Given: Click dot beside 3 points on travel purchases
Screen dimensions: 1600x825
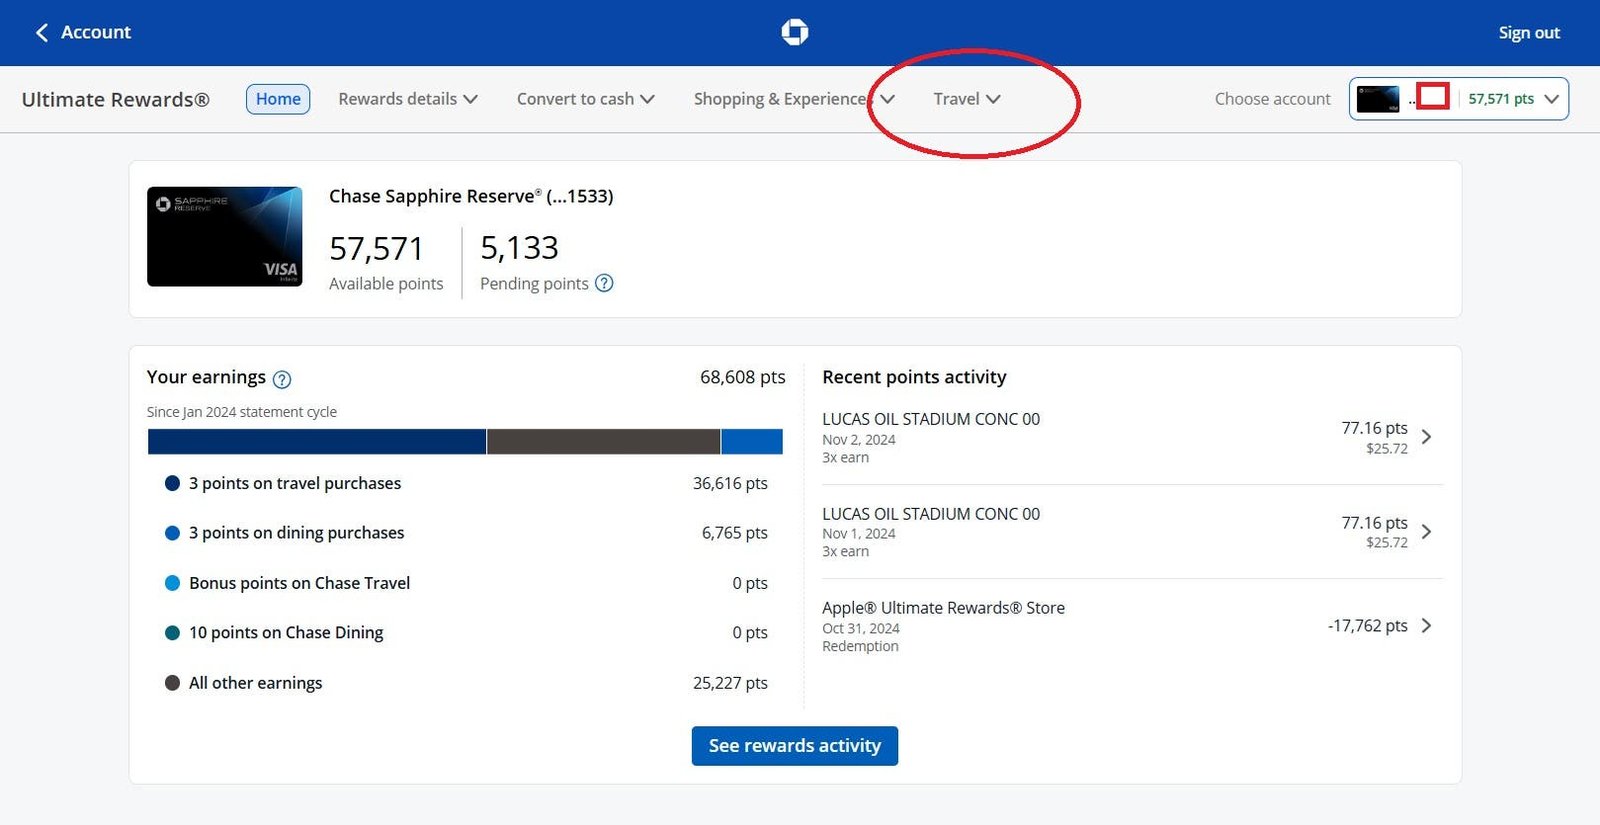Looking at the screenshot, I should (x=172, y=483).
